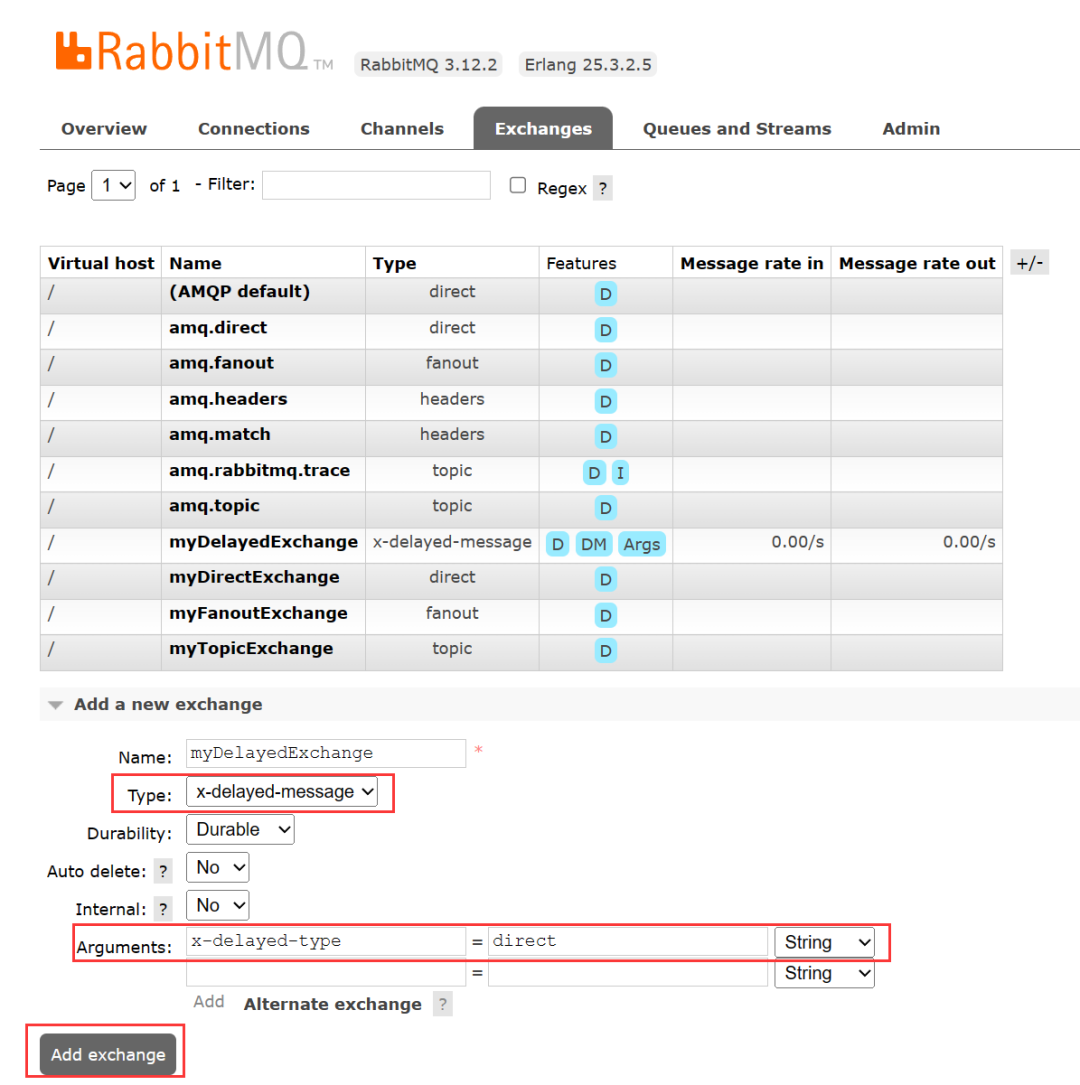Click the exchange Name input field
The height and width of the screenshot is (1085, 1080).
(326, 753)
